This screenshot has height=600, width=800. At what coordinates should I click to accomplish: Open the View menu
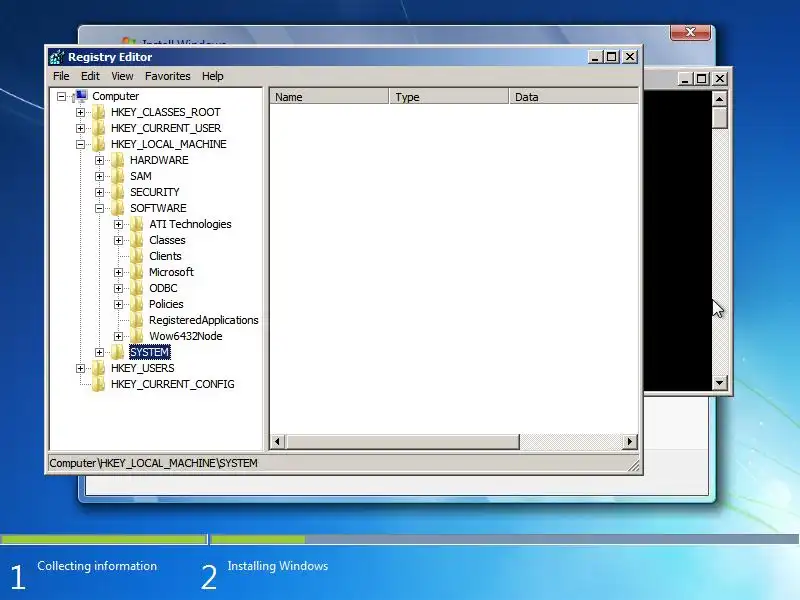tap(122, 76)
